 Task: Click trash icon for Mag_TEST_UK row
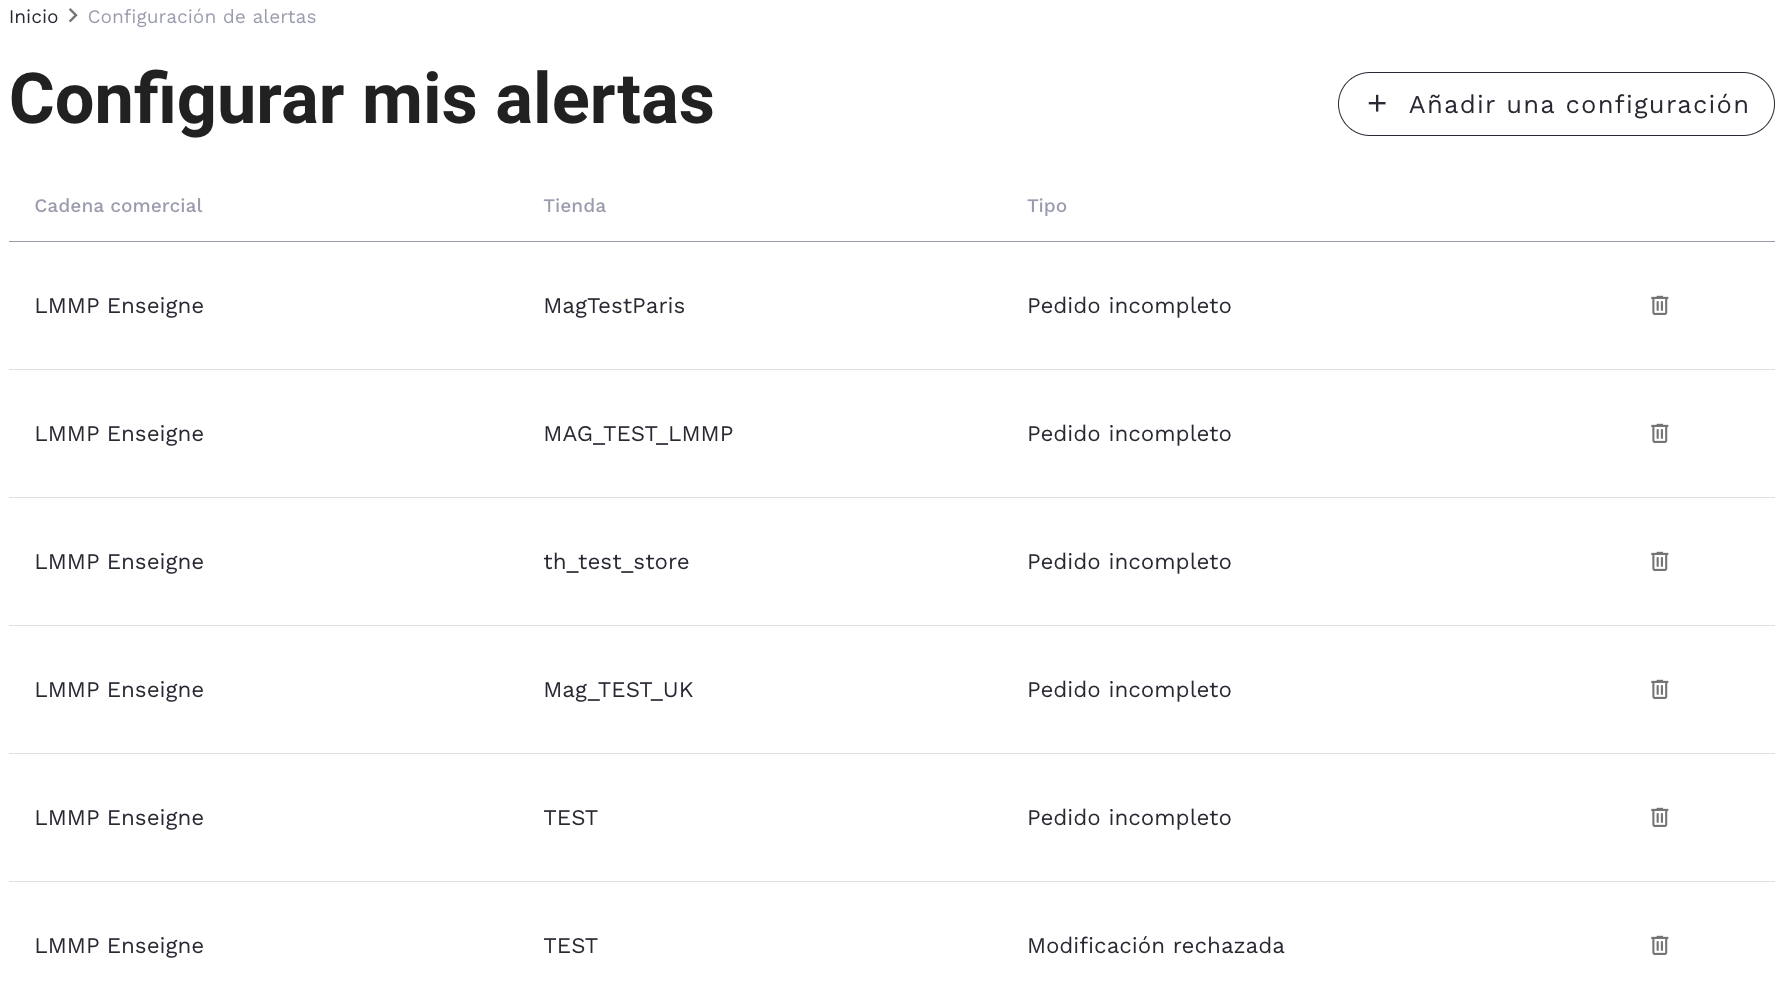pyautogui.click(x=1659, y=689)
